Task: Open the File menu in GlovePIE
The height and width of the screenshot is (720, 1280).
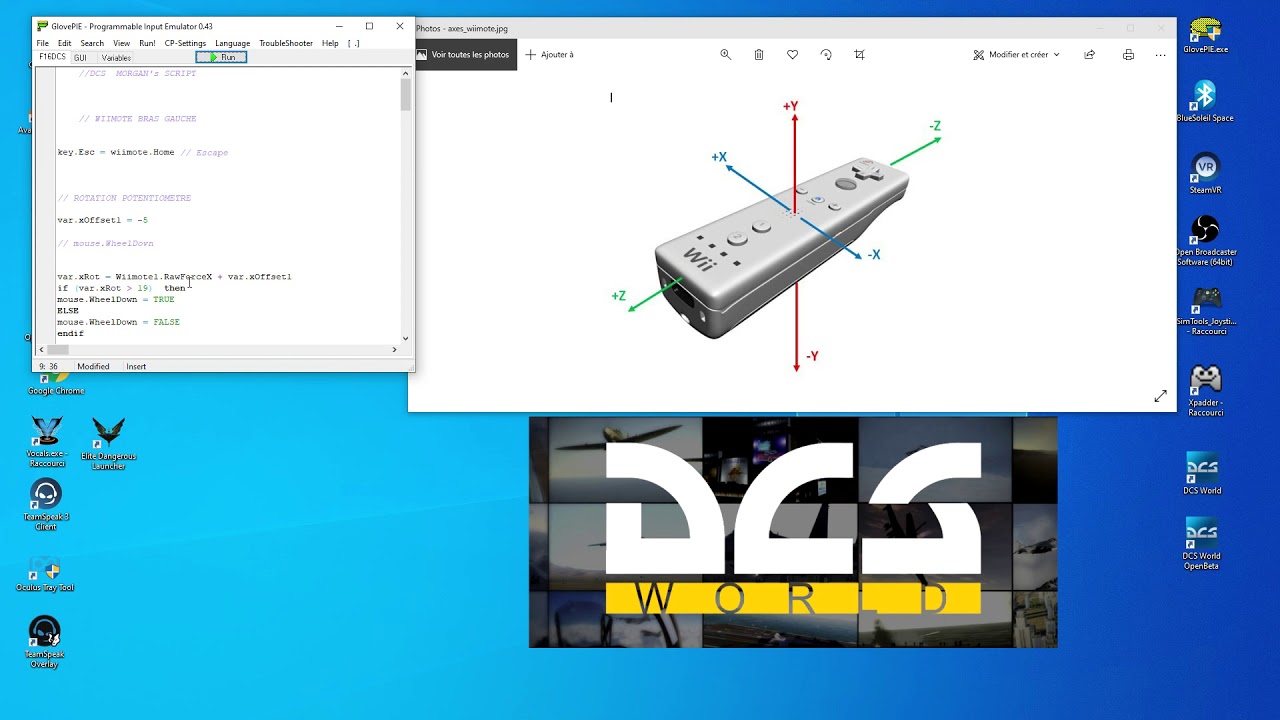Action: 43,43
